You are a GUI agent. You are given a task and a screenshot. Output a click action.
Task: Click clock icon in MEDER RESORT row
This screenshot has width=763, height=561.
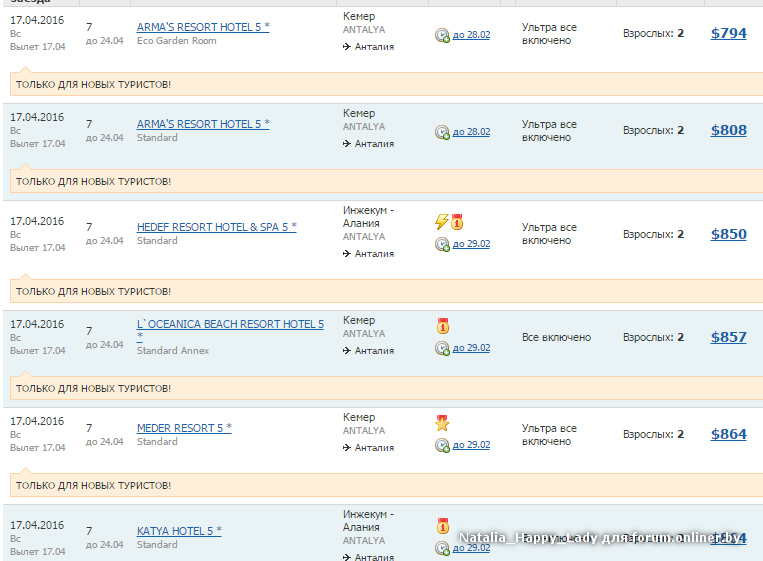pyautogui.click(x=442, y=445)
